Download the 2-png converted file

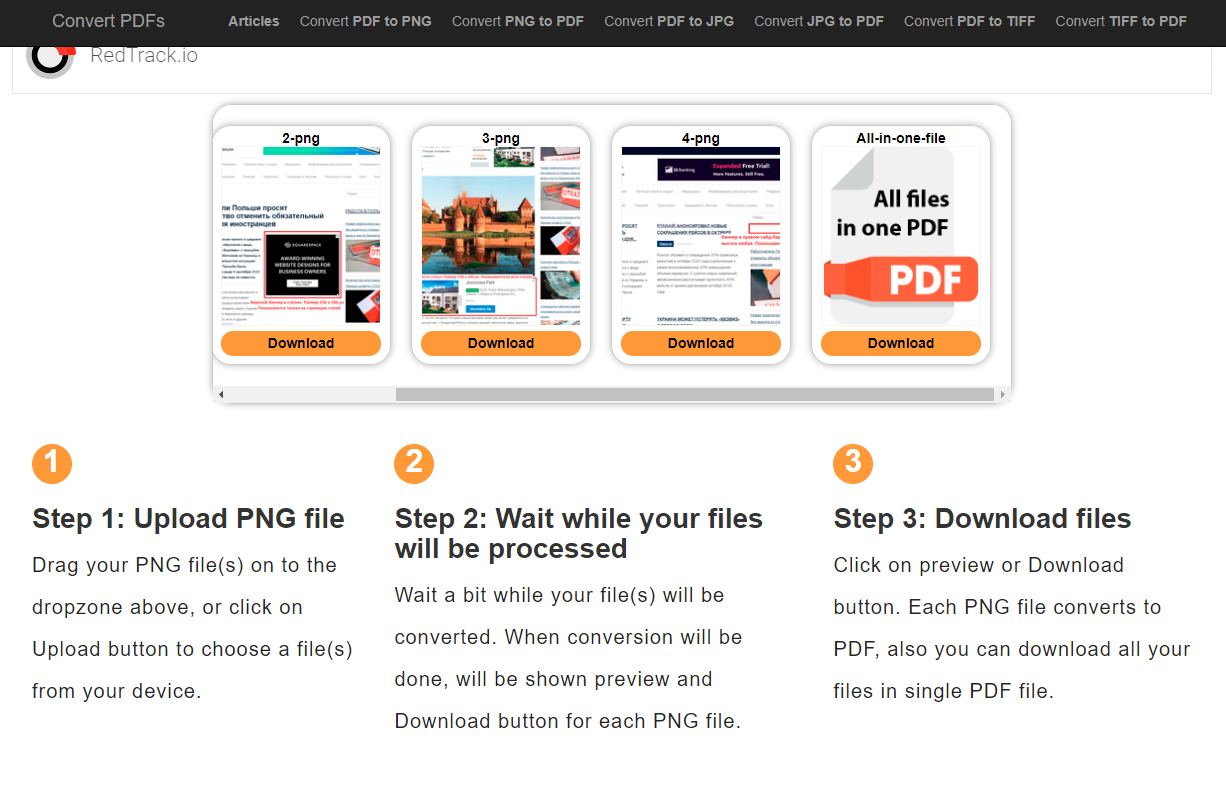(x=300, y=342)
